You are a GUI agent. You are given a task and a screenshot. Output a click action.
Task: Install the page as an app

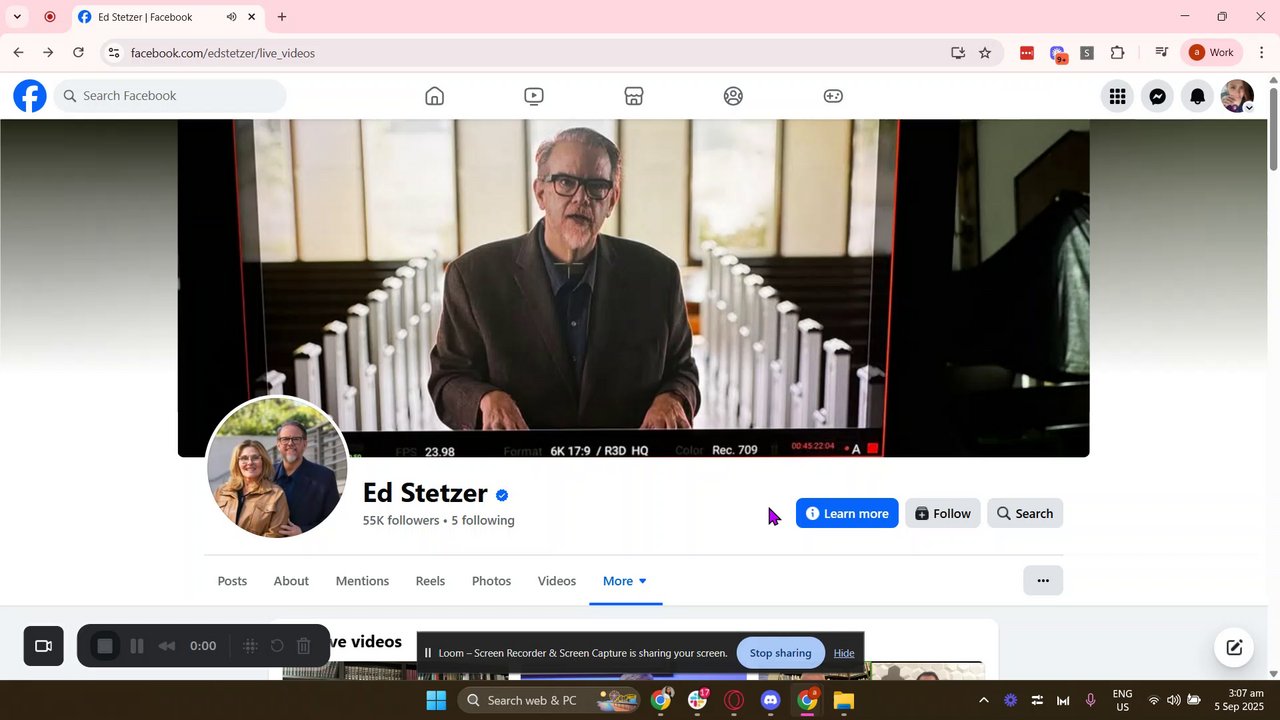958,53
